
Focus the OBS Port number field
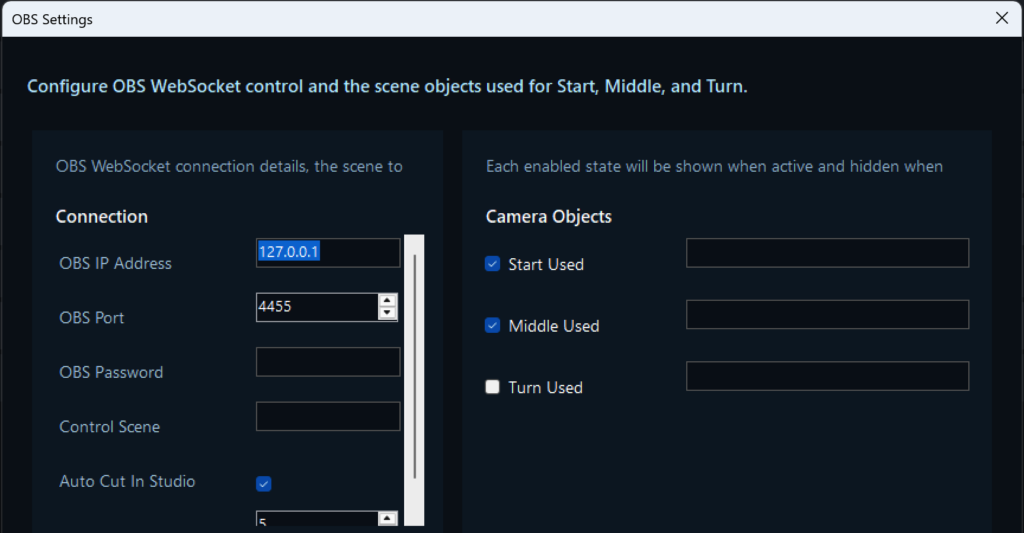(x=316, y=307)
